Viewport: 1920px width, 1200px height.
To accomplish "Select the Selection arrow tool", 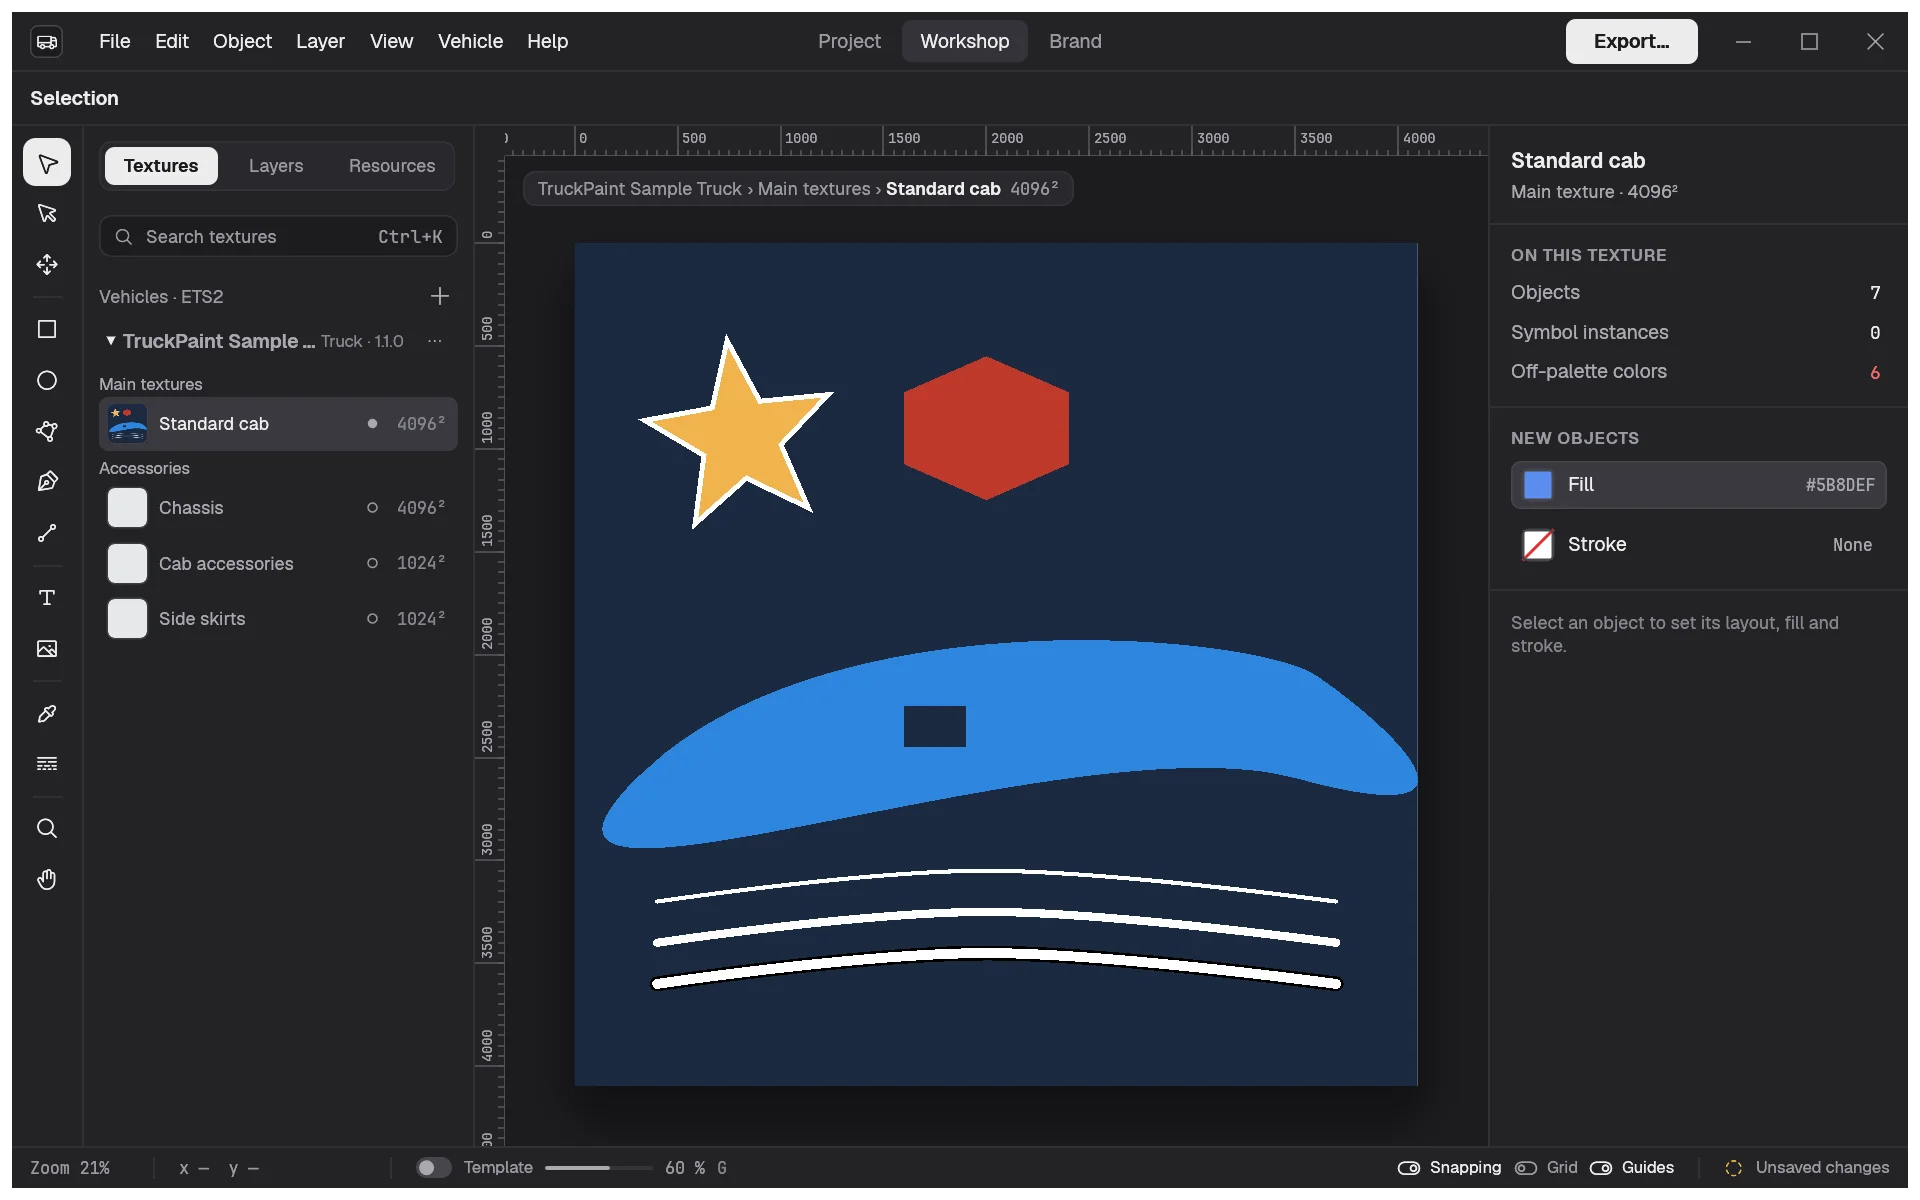I will [47, 163].
